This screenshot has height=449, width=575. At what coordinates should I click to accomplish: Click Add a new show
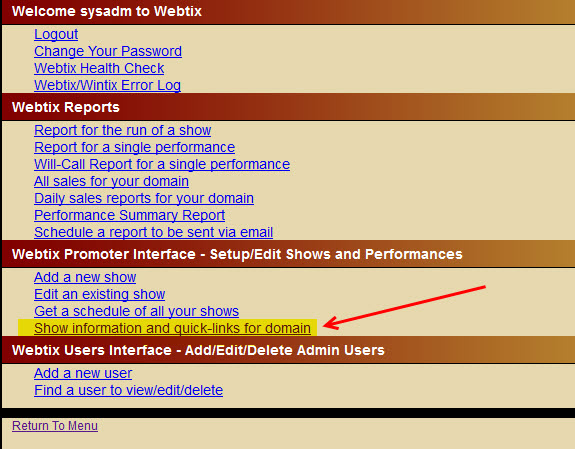[85, 277]
